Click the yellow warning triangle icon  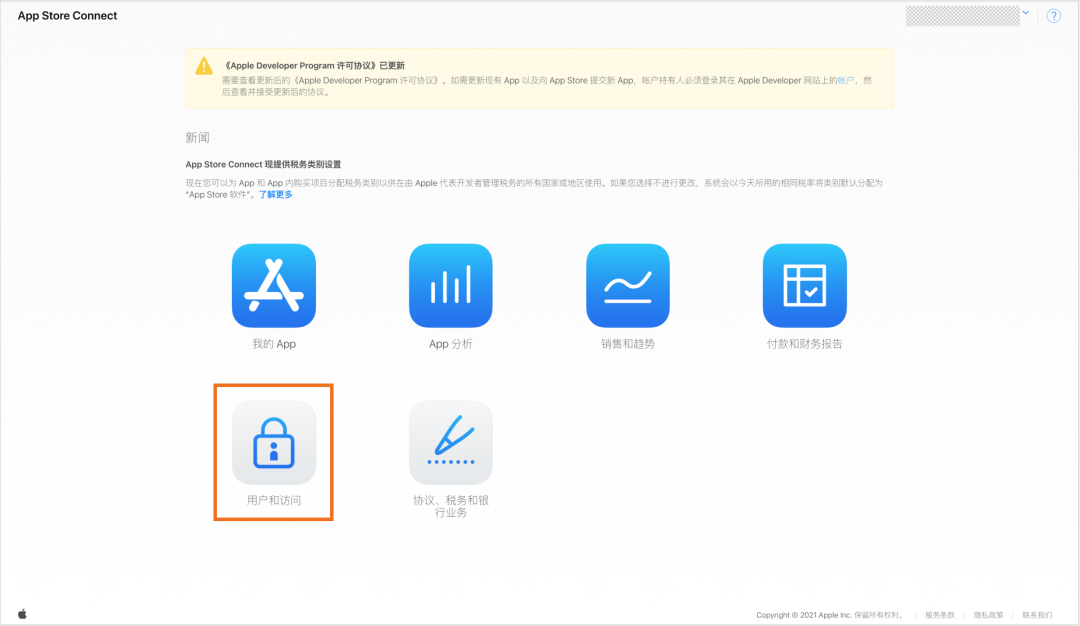click(x=204, y=66)
